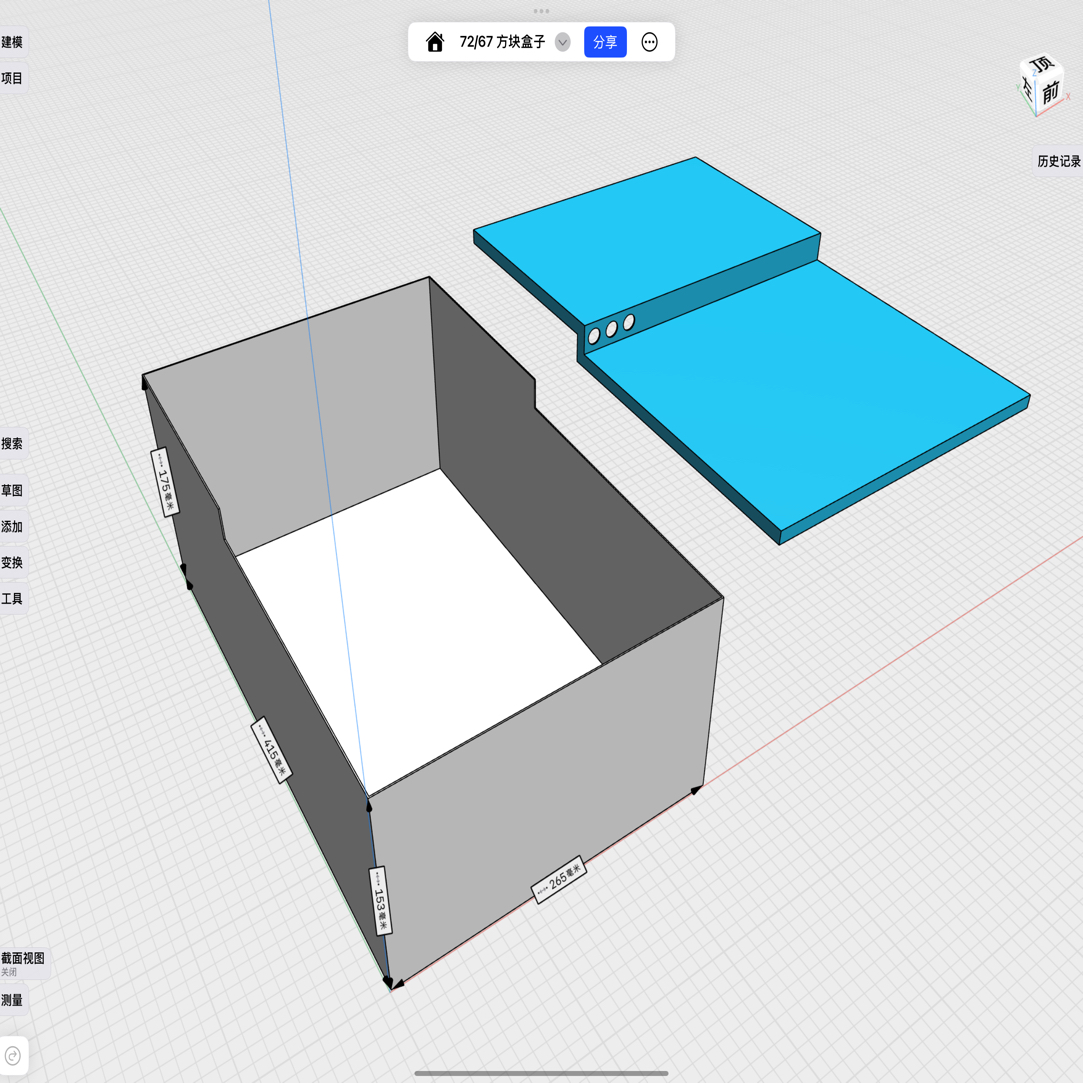The image size is (1083, 1083).
Task: Click the redo arrow icon
Action: tap(13, 1056)
